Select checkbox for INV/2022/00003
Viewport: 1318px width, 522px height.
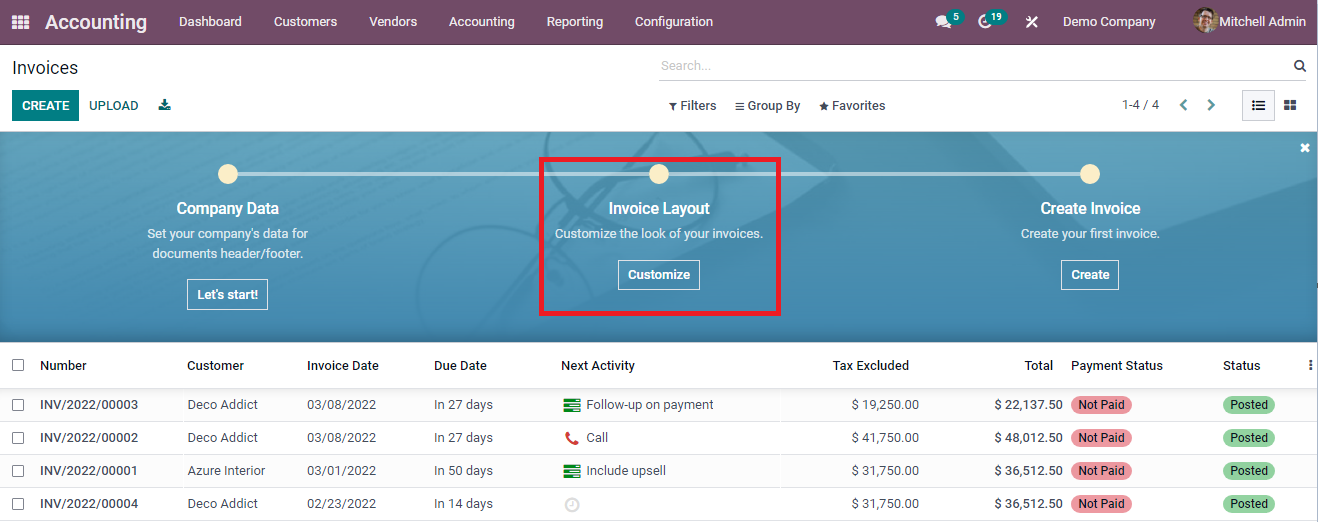pyautogui.click(x=18, y=405)
